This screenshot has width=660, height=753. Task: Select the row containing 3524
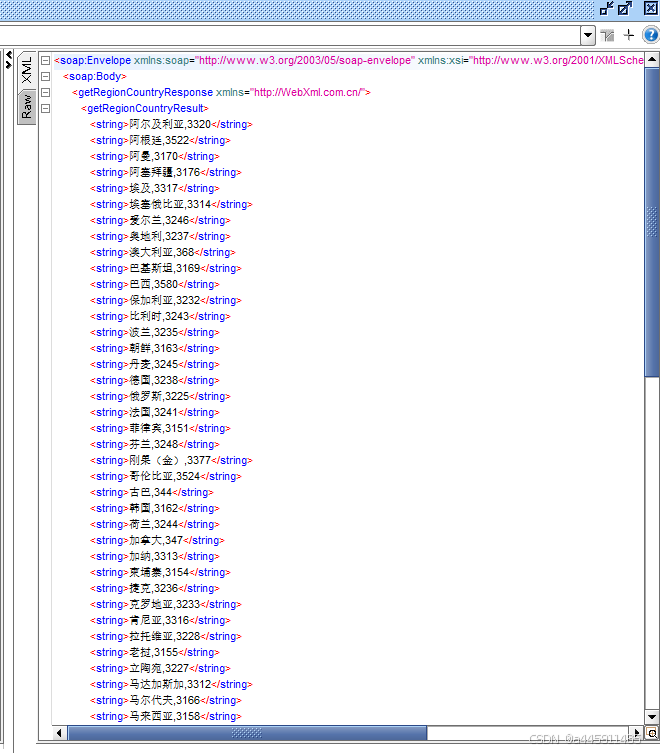166,476
